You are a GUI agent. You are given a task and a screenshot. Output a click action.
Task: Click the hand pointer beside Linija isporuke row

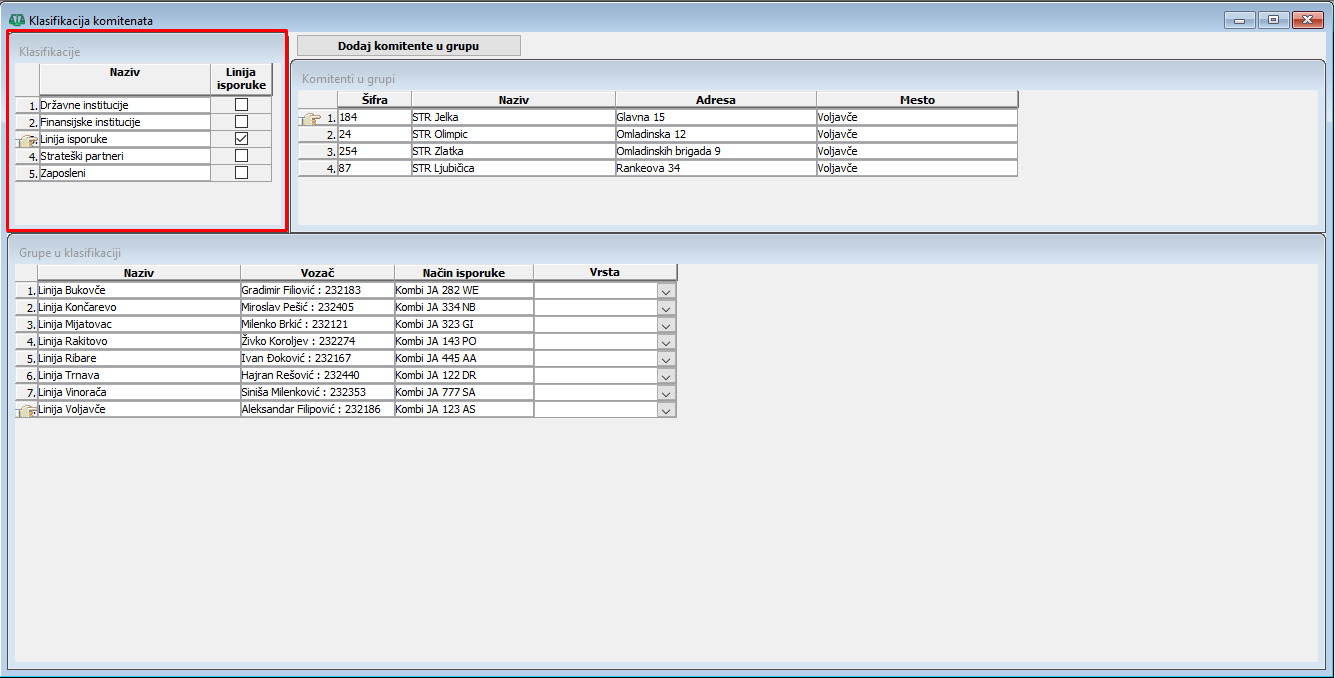click(27, 140)
